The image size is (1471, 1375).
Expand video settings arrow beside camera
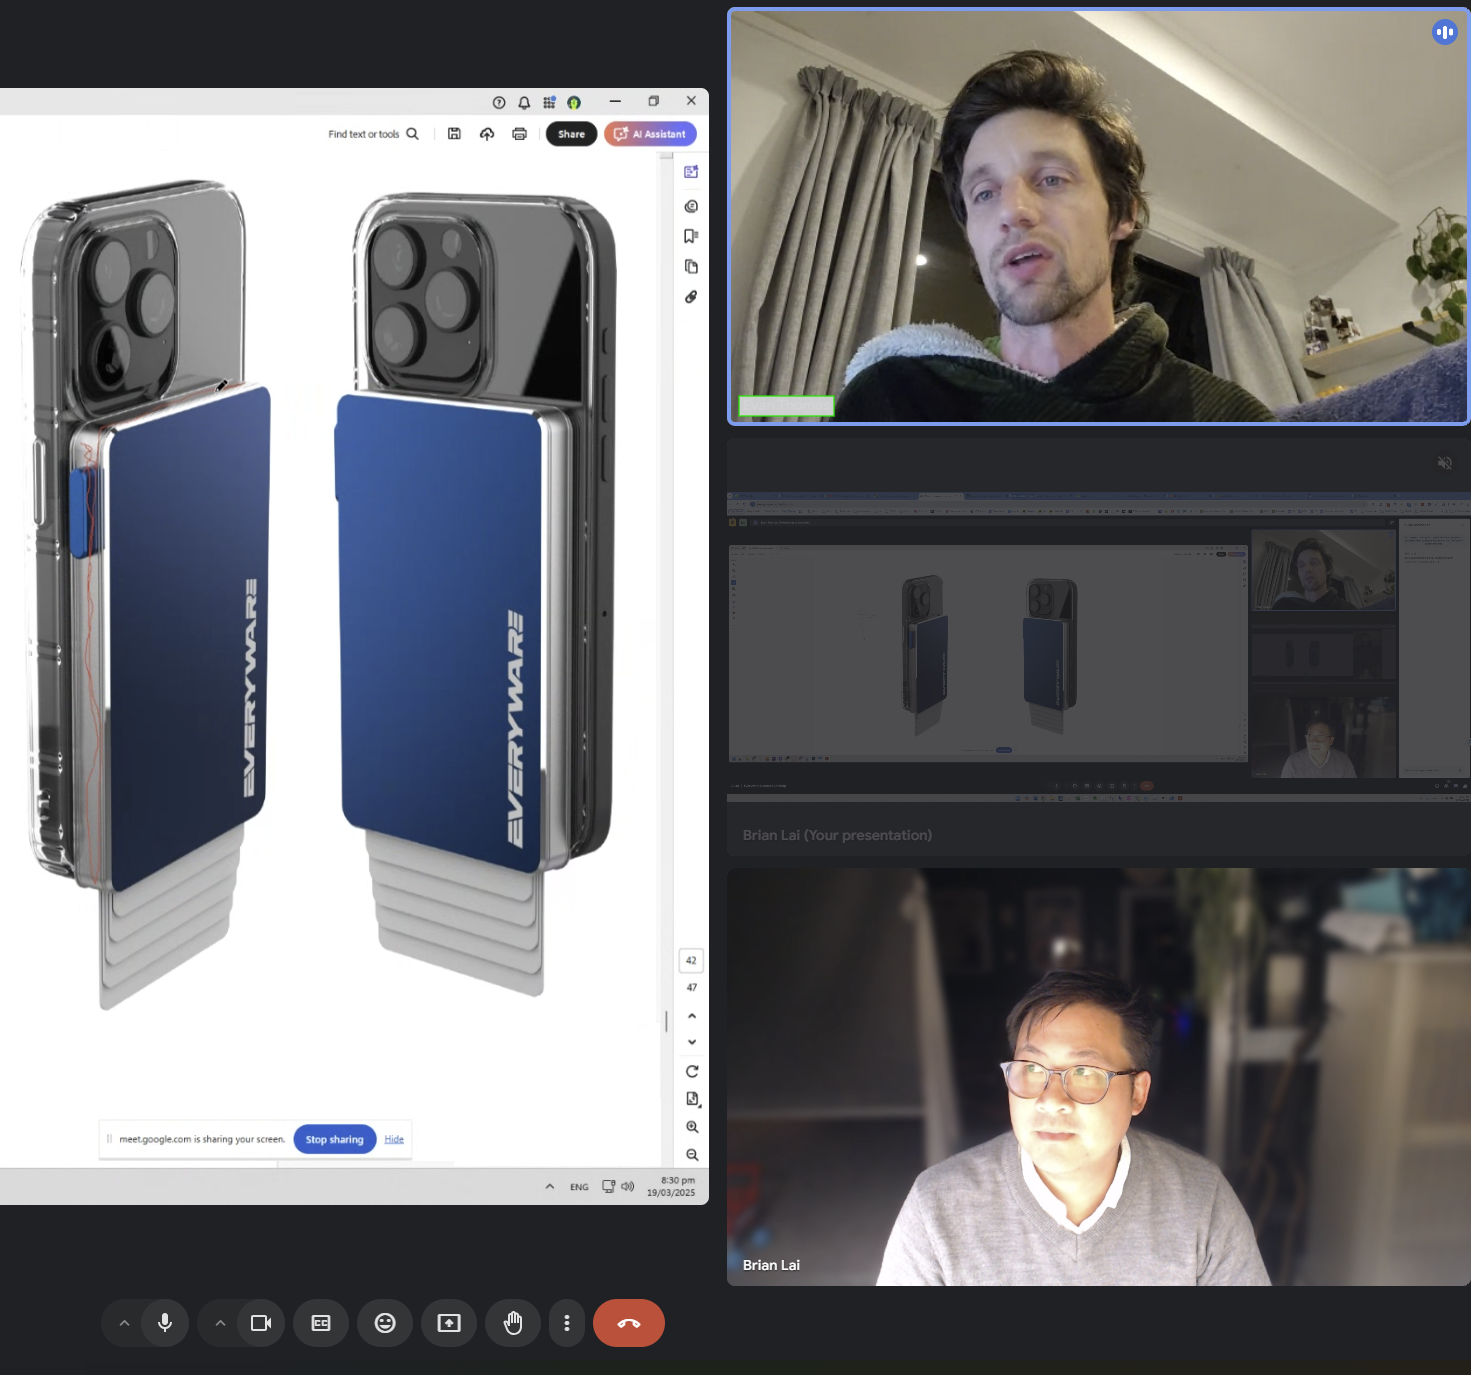coord(220,1323)
